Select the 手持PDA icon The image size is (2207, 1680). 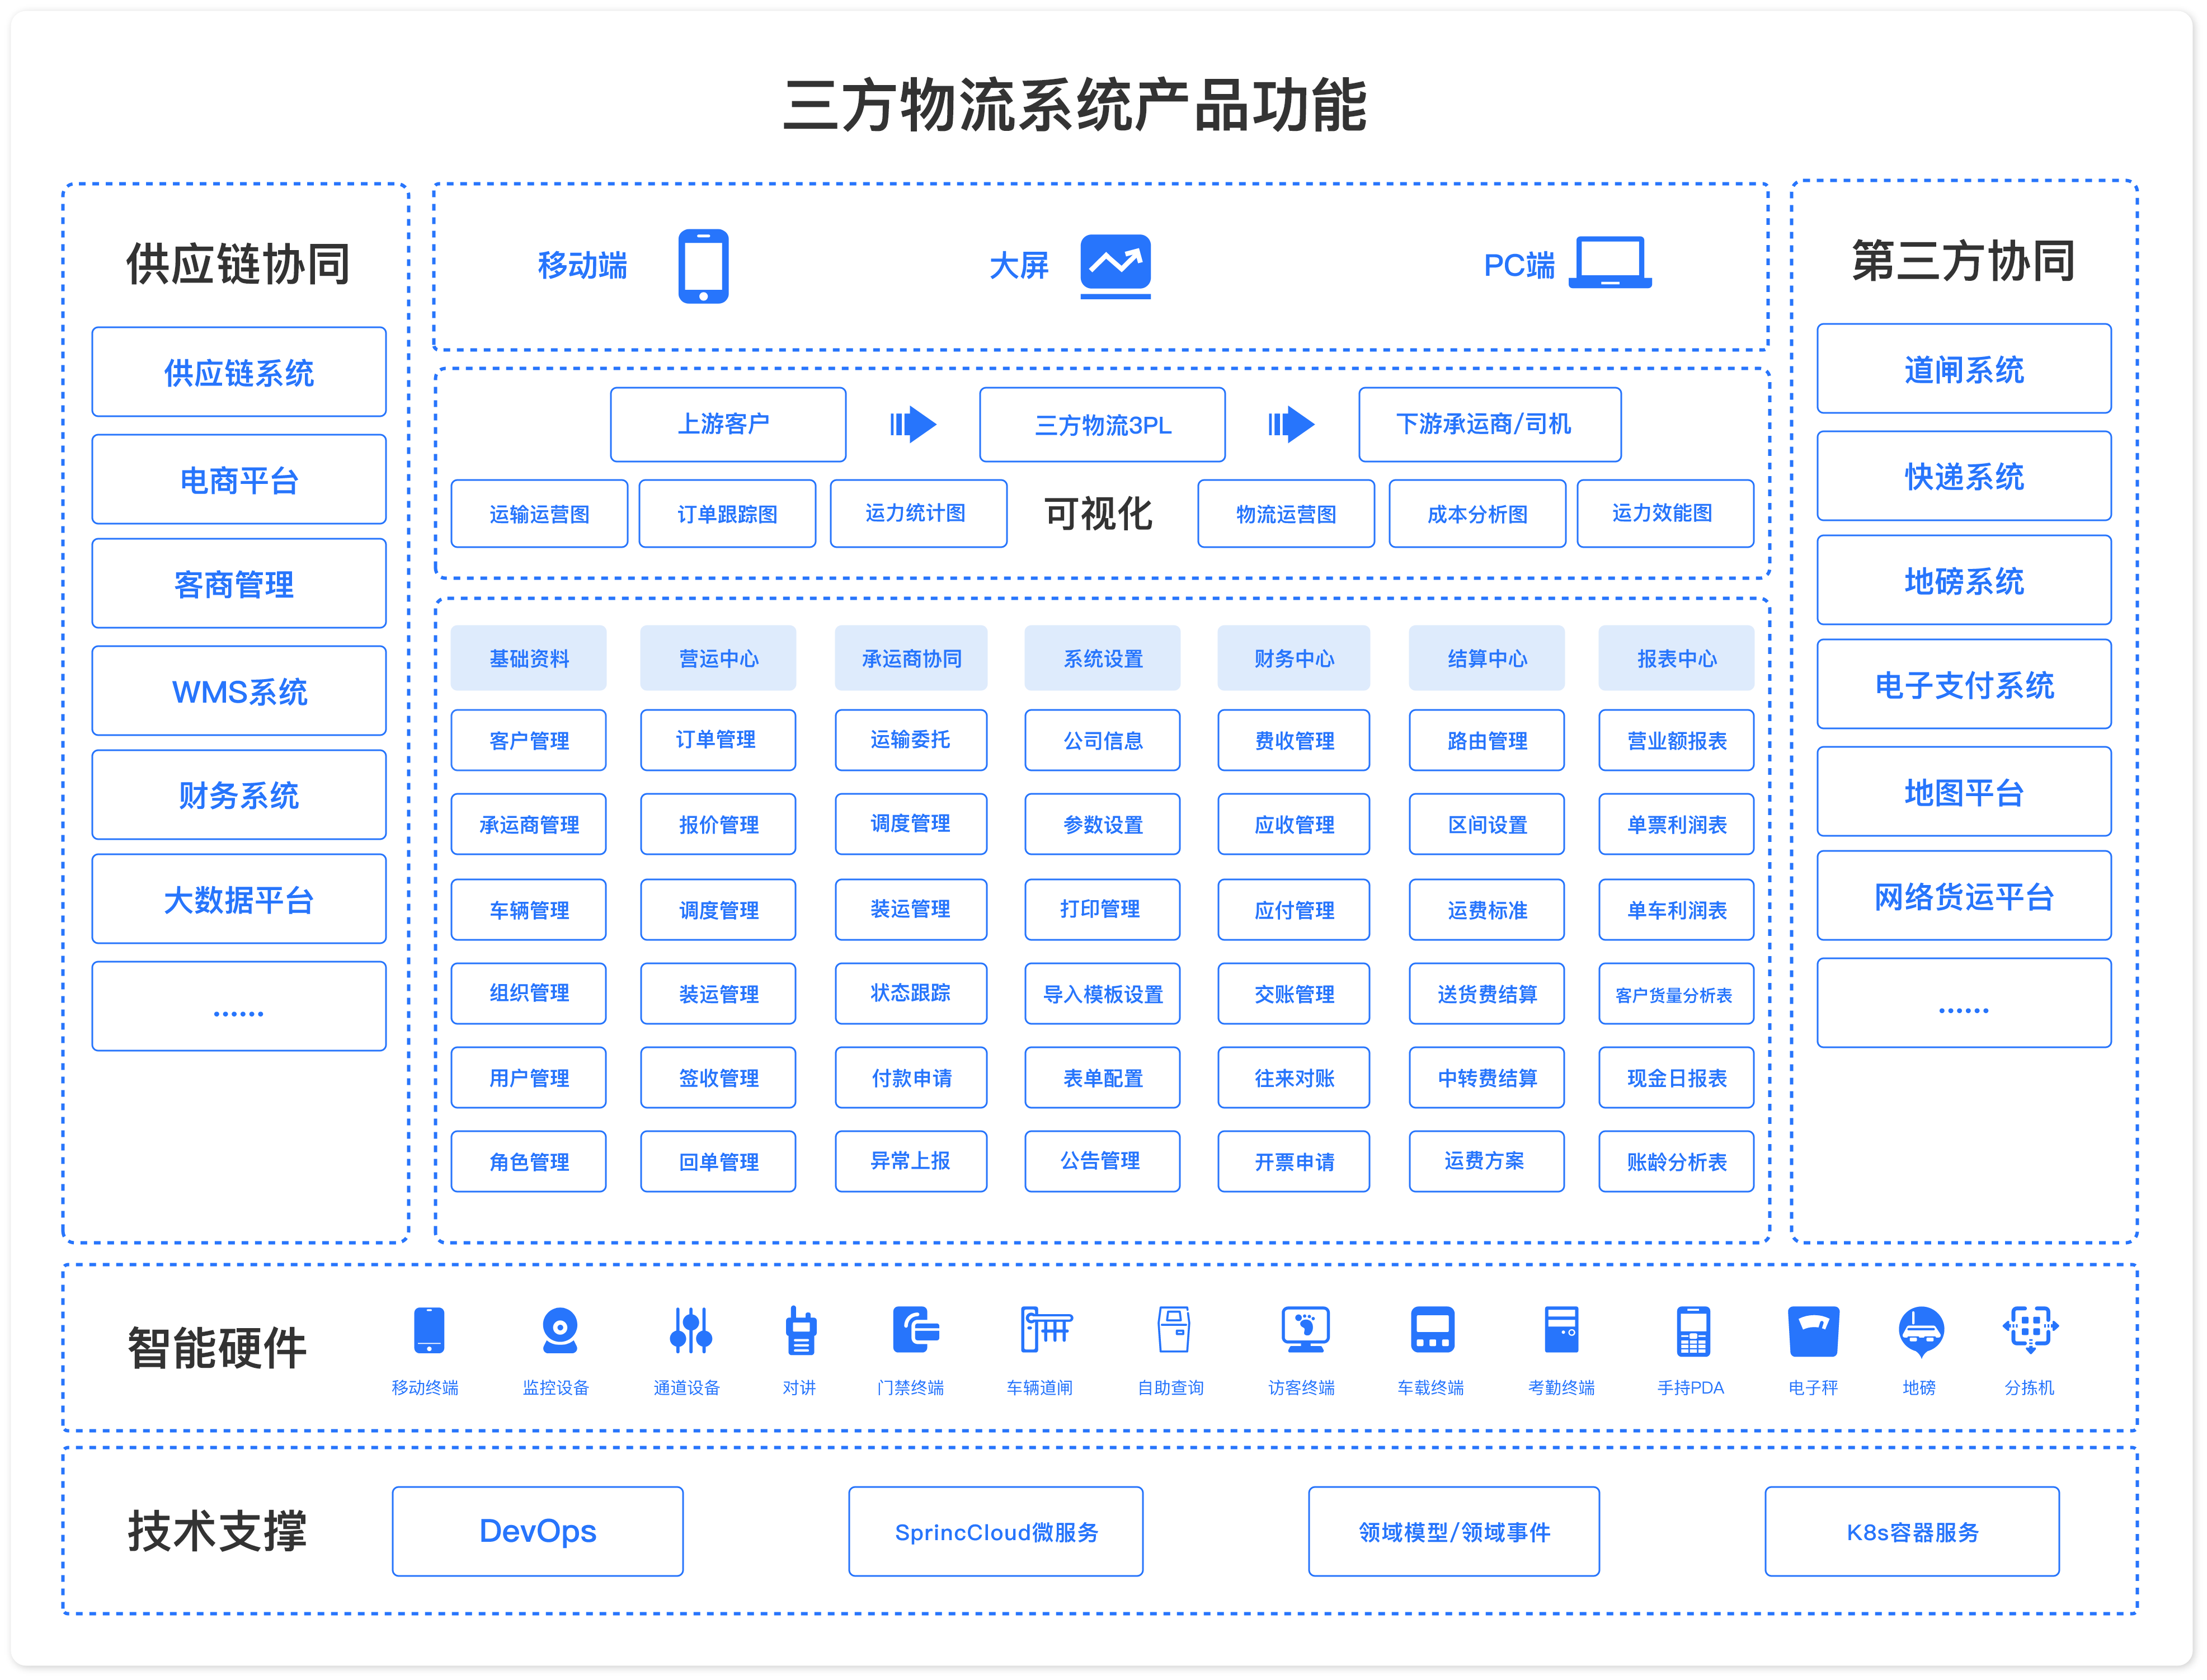[x=1693, y=1331]
